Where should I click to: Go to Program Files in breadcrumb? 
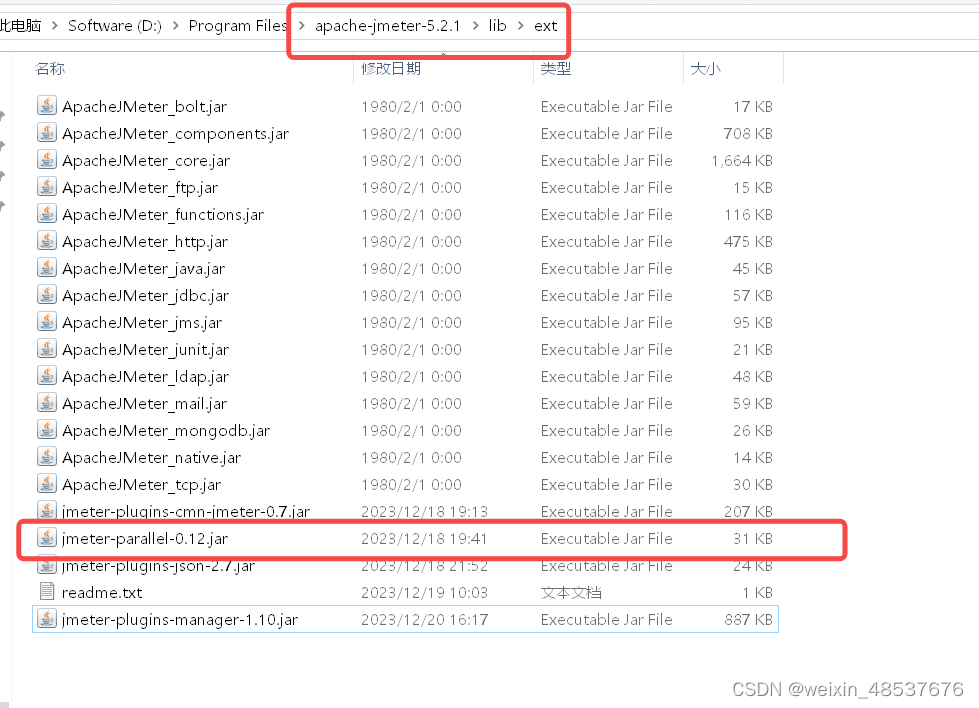[238, 26]
